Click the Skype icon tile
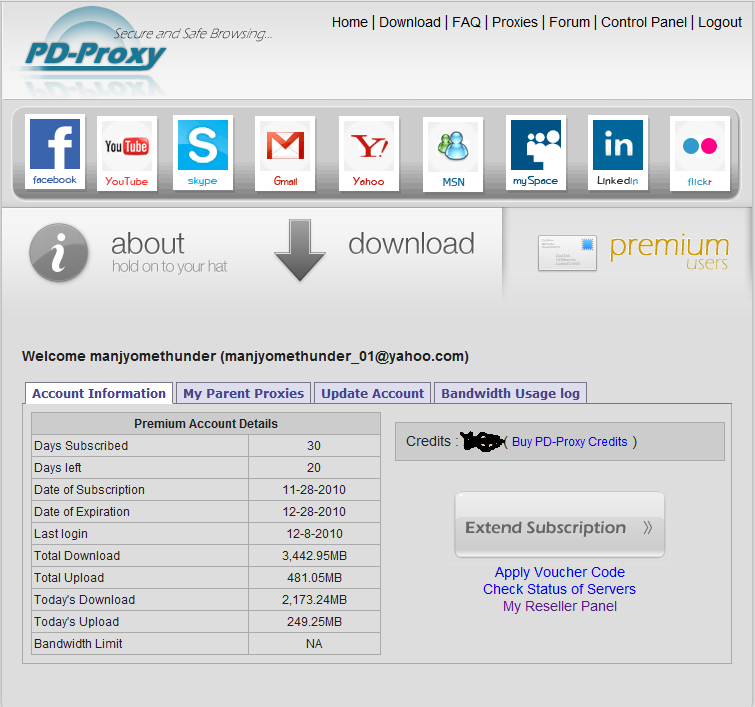The height and width of the screenshot is (707, 755). [203, 152]
